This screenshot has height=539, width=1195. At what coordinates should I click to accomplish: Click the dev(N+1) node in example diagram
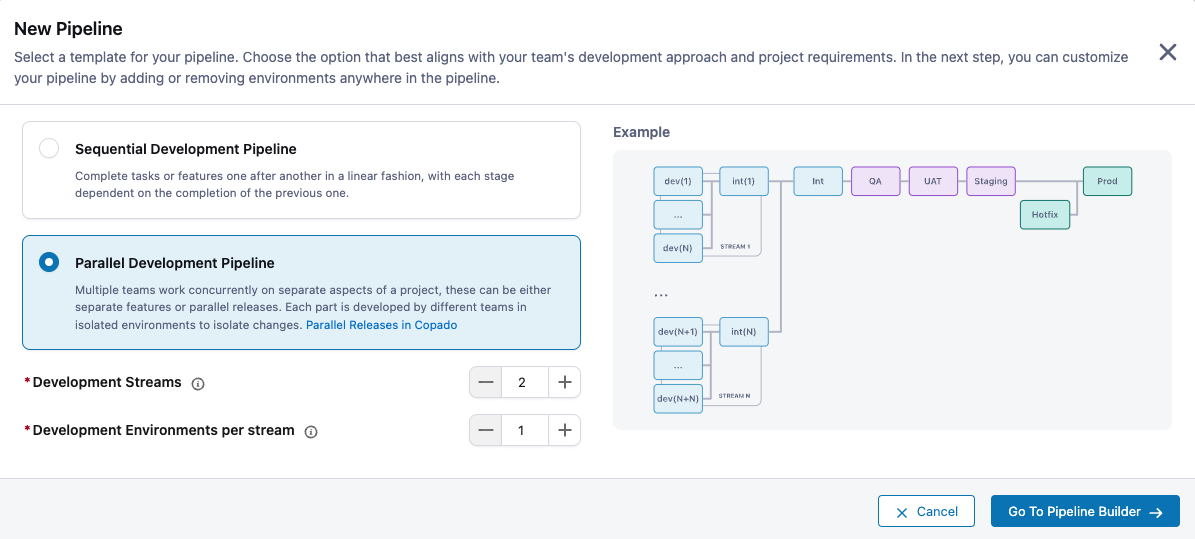click(x=678, y=332)
